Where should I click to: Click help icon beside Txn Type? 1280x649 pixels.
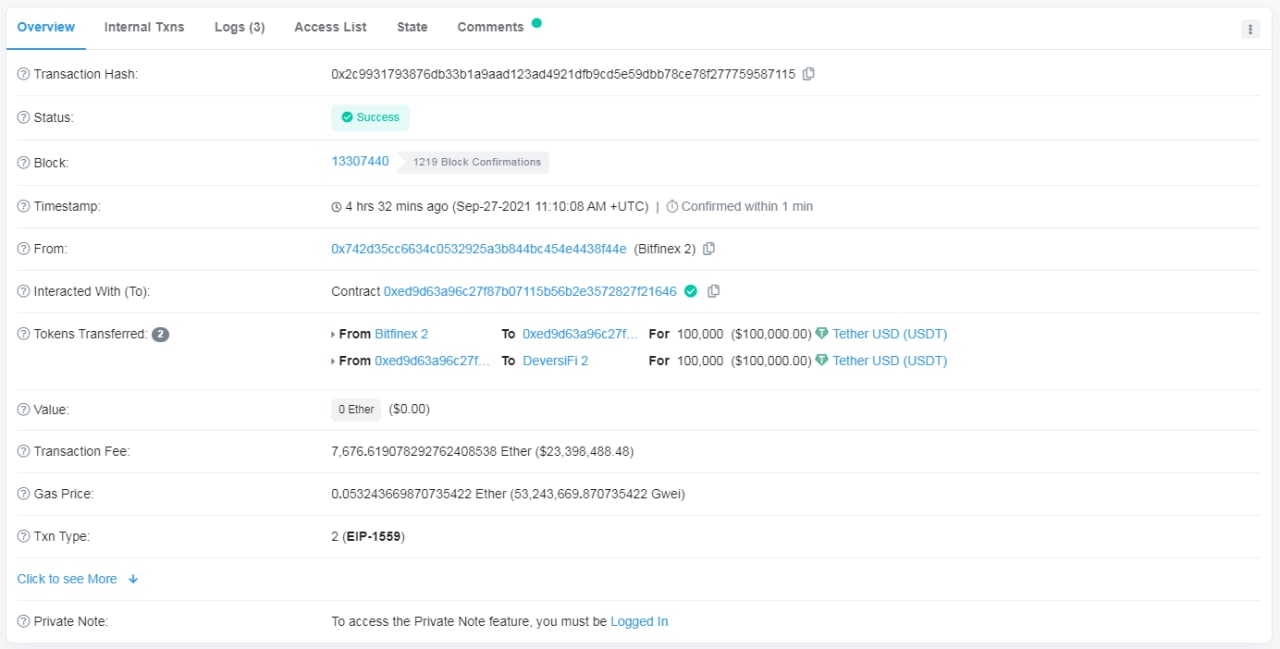pyautogui.click(x=24, y=537)
